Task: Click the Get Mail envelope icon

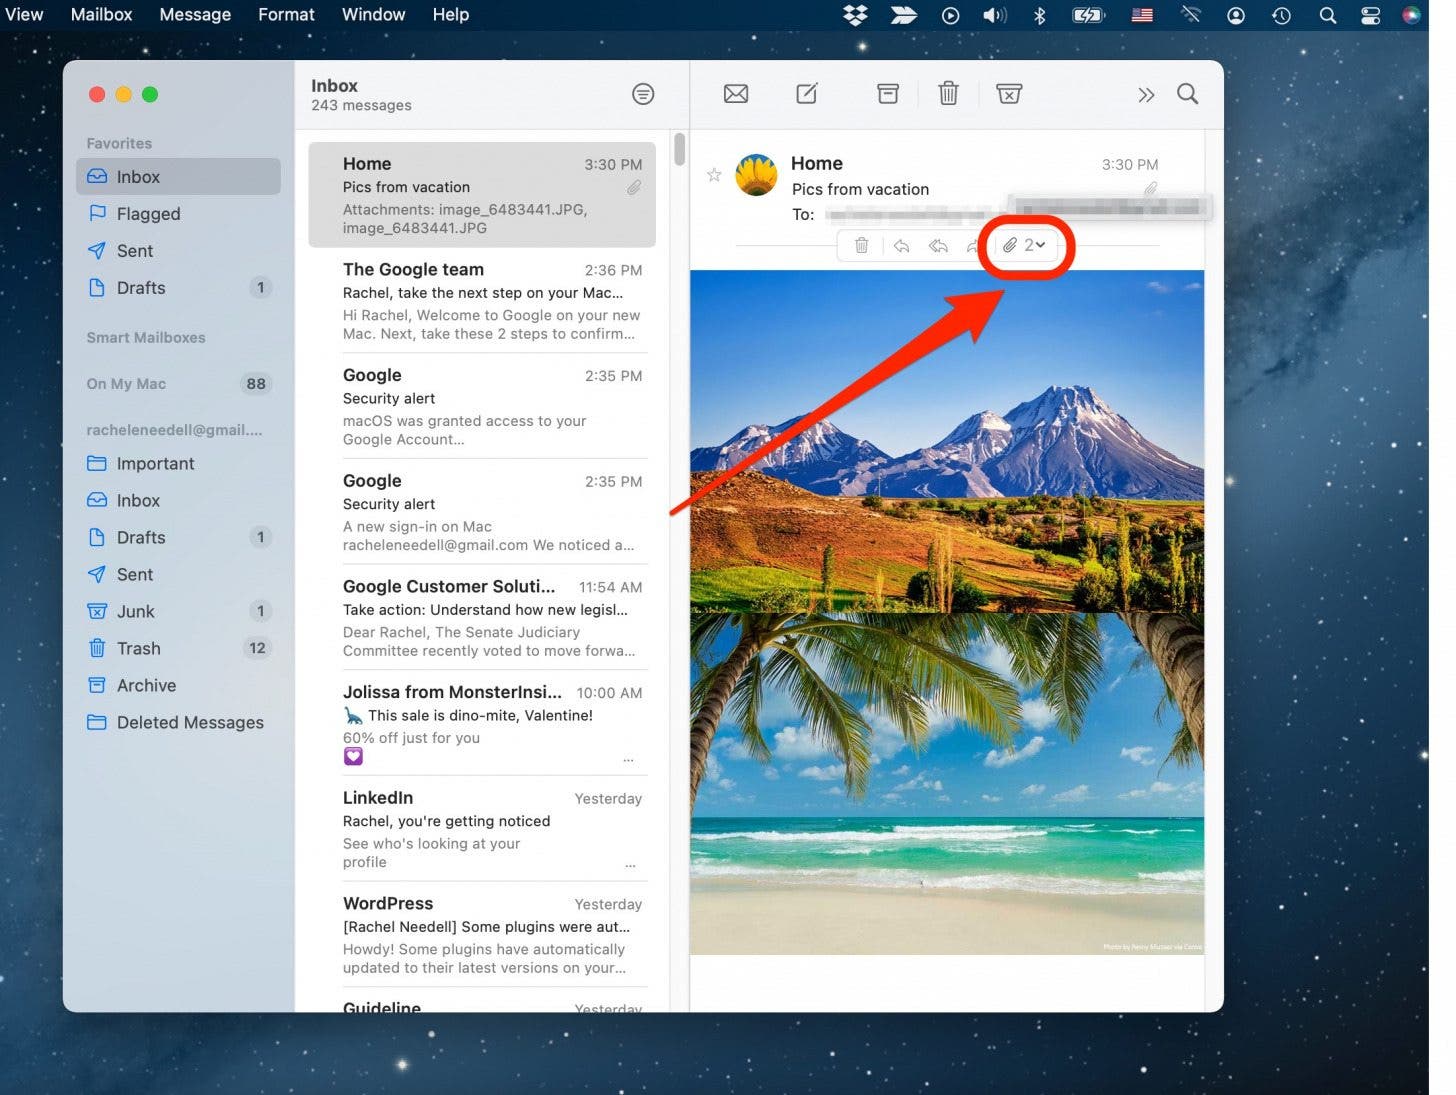Action: 735,94
